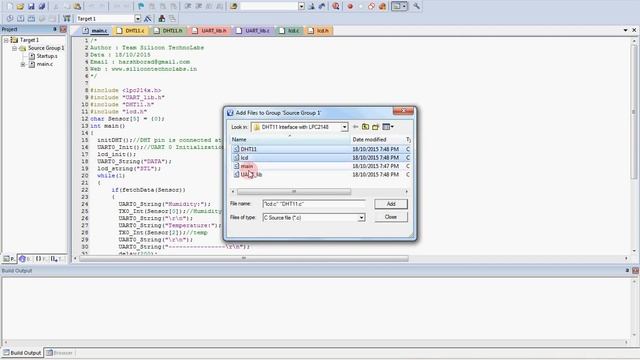Collapse the Source Group 1 node

pos(14,48)
